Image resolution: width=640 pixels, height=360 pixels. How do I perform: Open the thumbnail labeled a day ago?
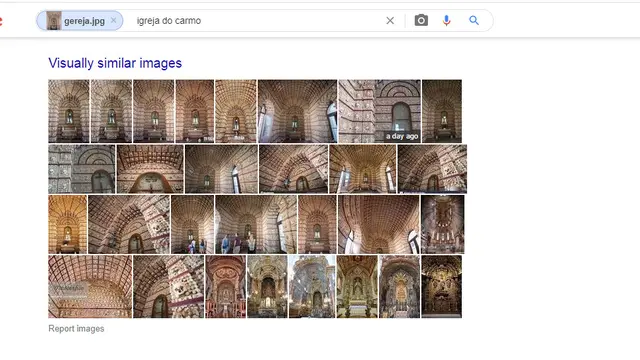(380, 111)
